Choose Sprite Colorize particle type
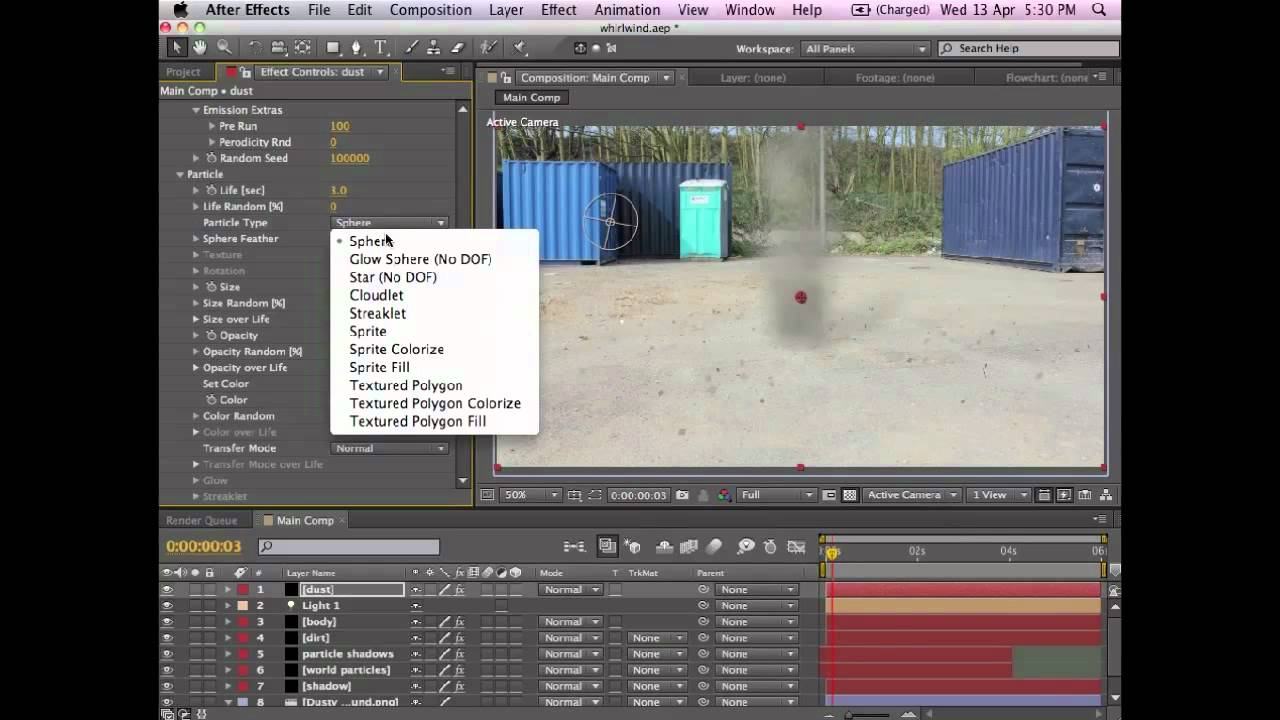 pos(397,349)
